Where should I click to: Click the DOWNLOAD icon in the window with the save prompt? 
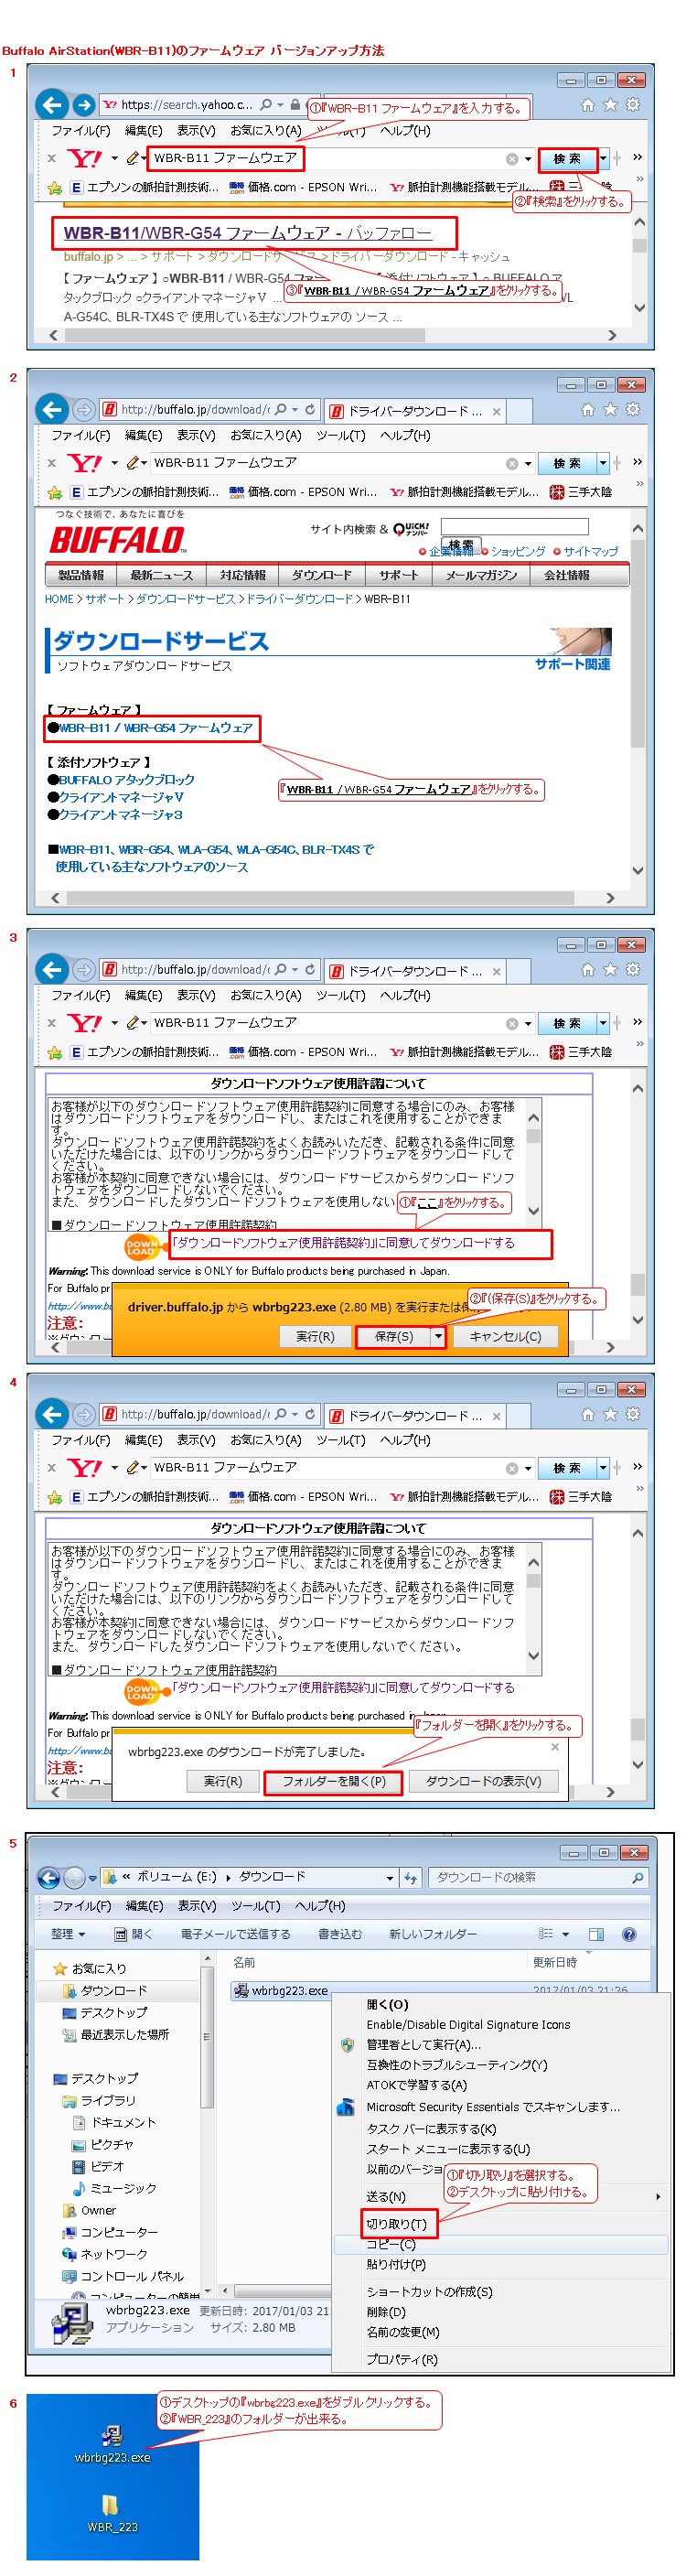click(142, 1247)
